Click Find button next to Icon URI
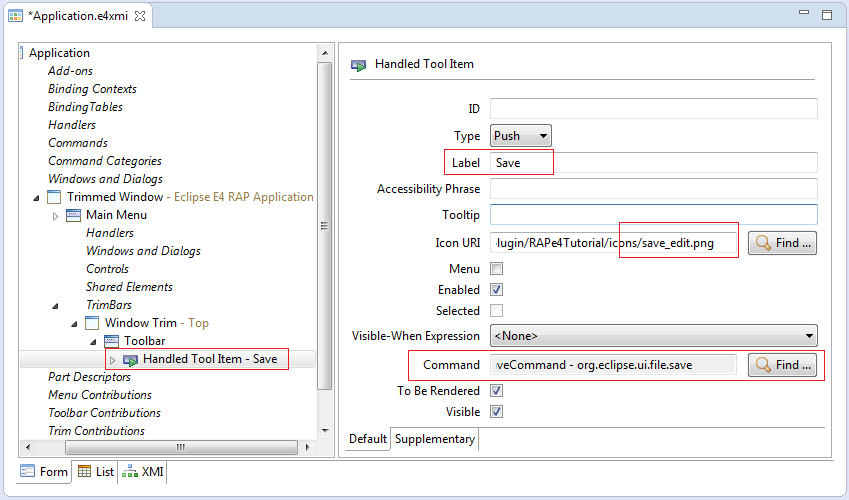The image size is (849, 500). pos(782,243)
